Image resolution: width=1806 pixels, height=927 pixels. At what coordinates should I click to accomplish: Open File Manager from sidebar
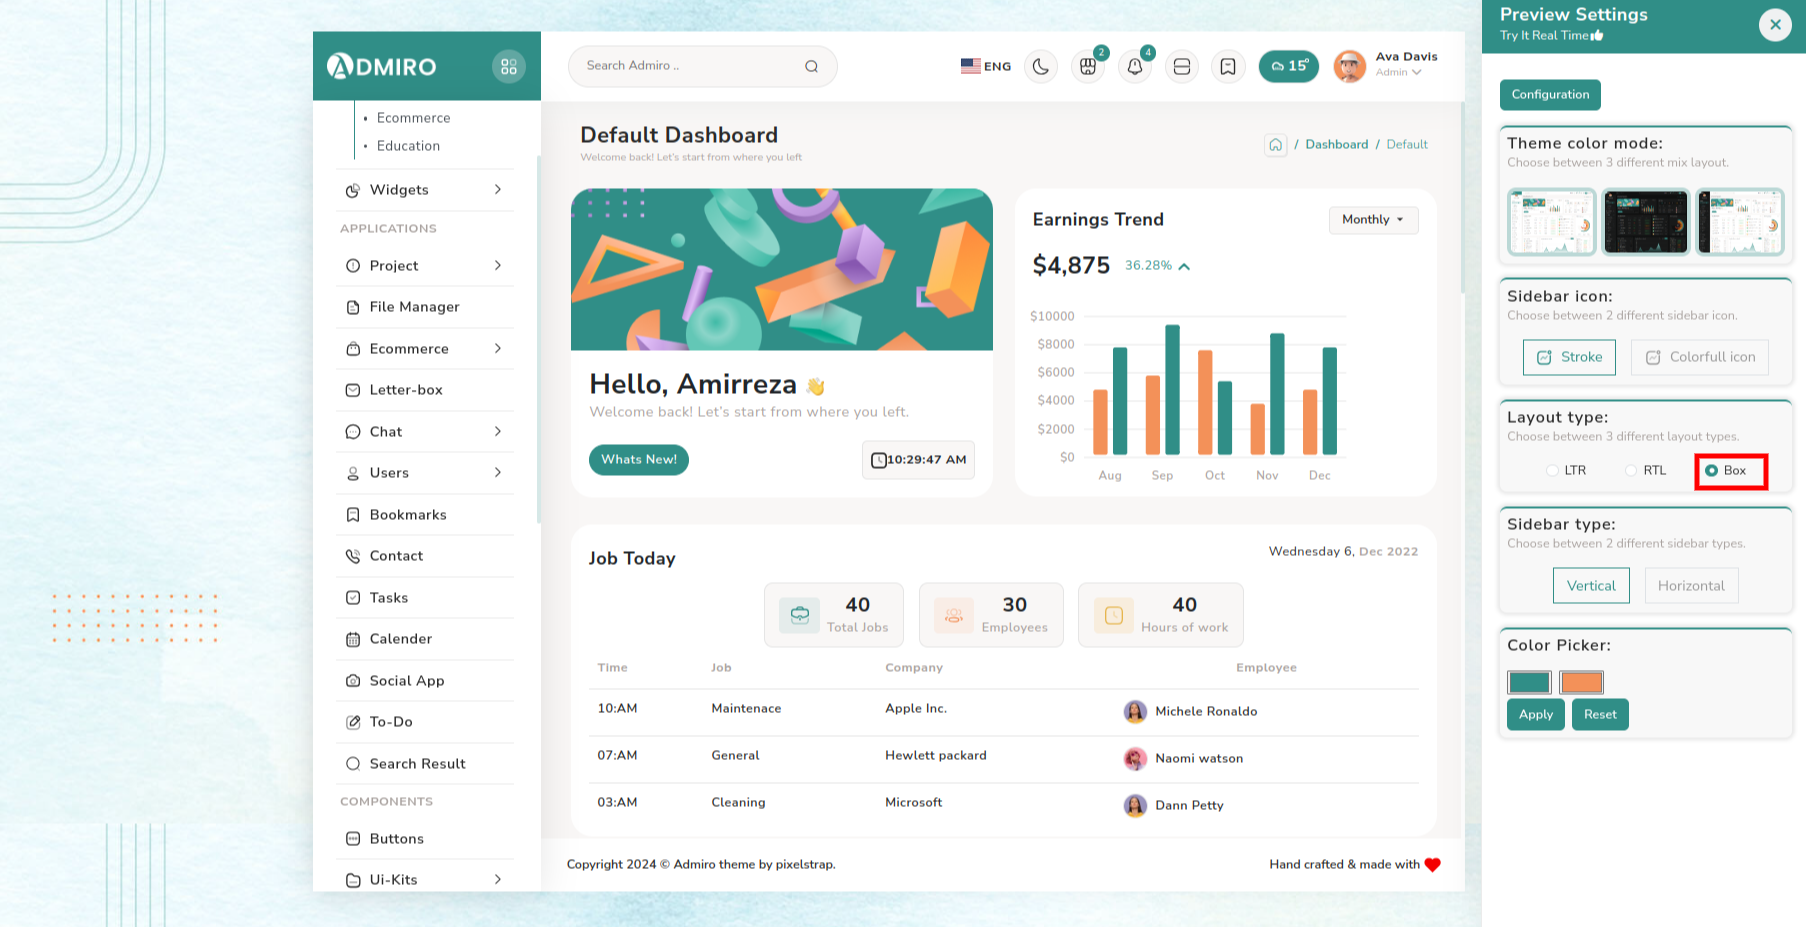(414, 307)
